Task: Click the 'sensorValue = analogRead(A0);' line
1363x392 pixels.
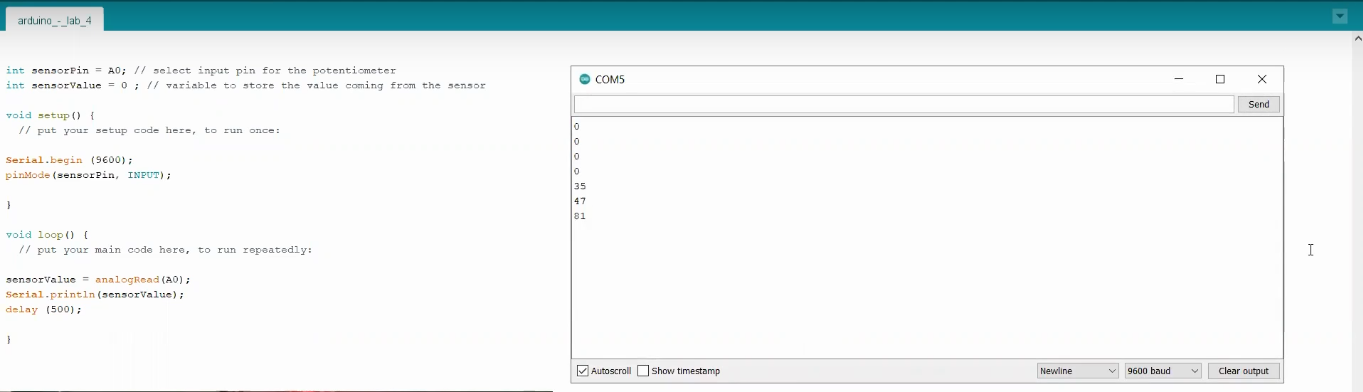Action: [98, 280]
